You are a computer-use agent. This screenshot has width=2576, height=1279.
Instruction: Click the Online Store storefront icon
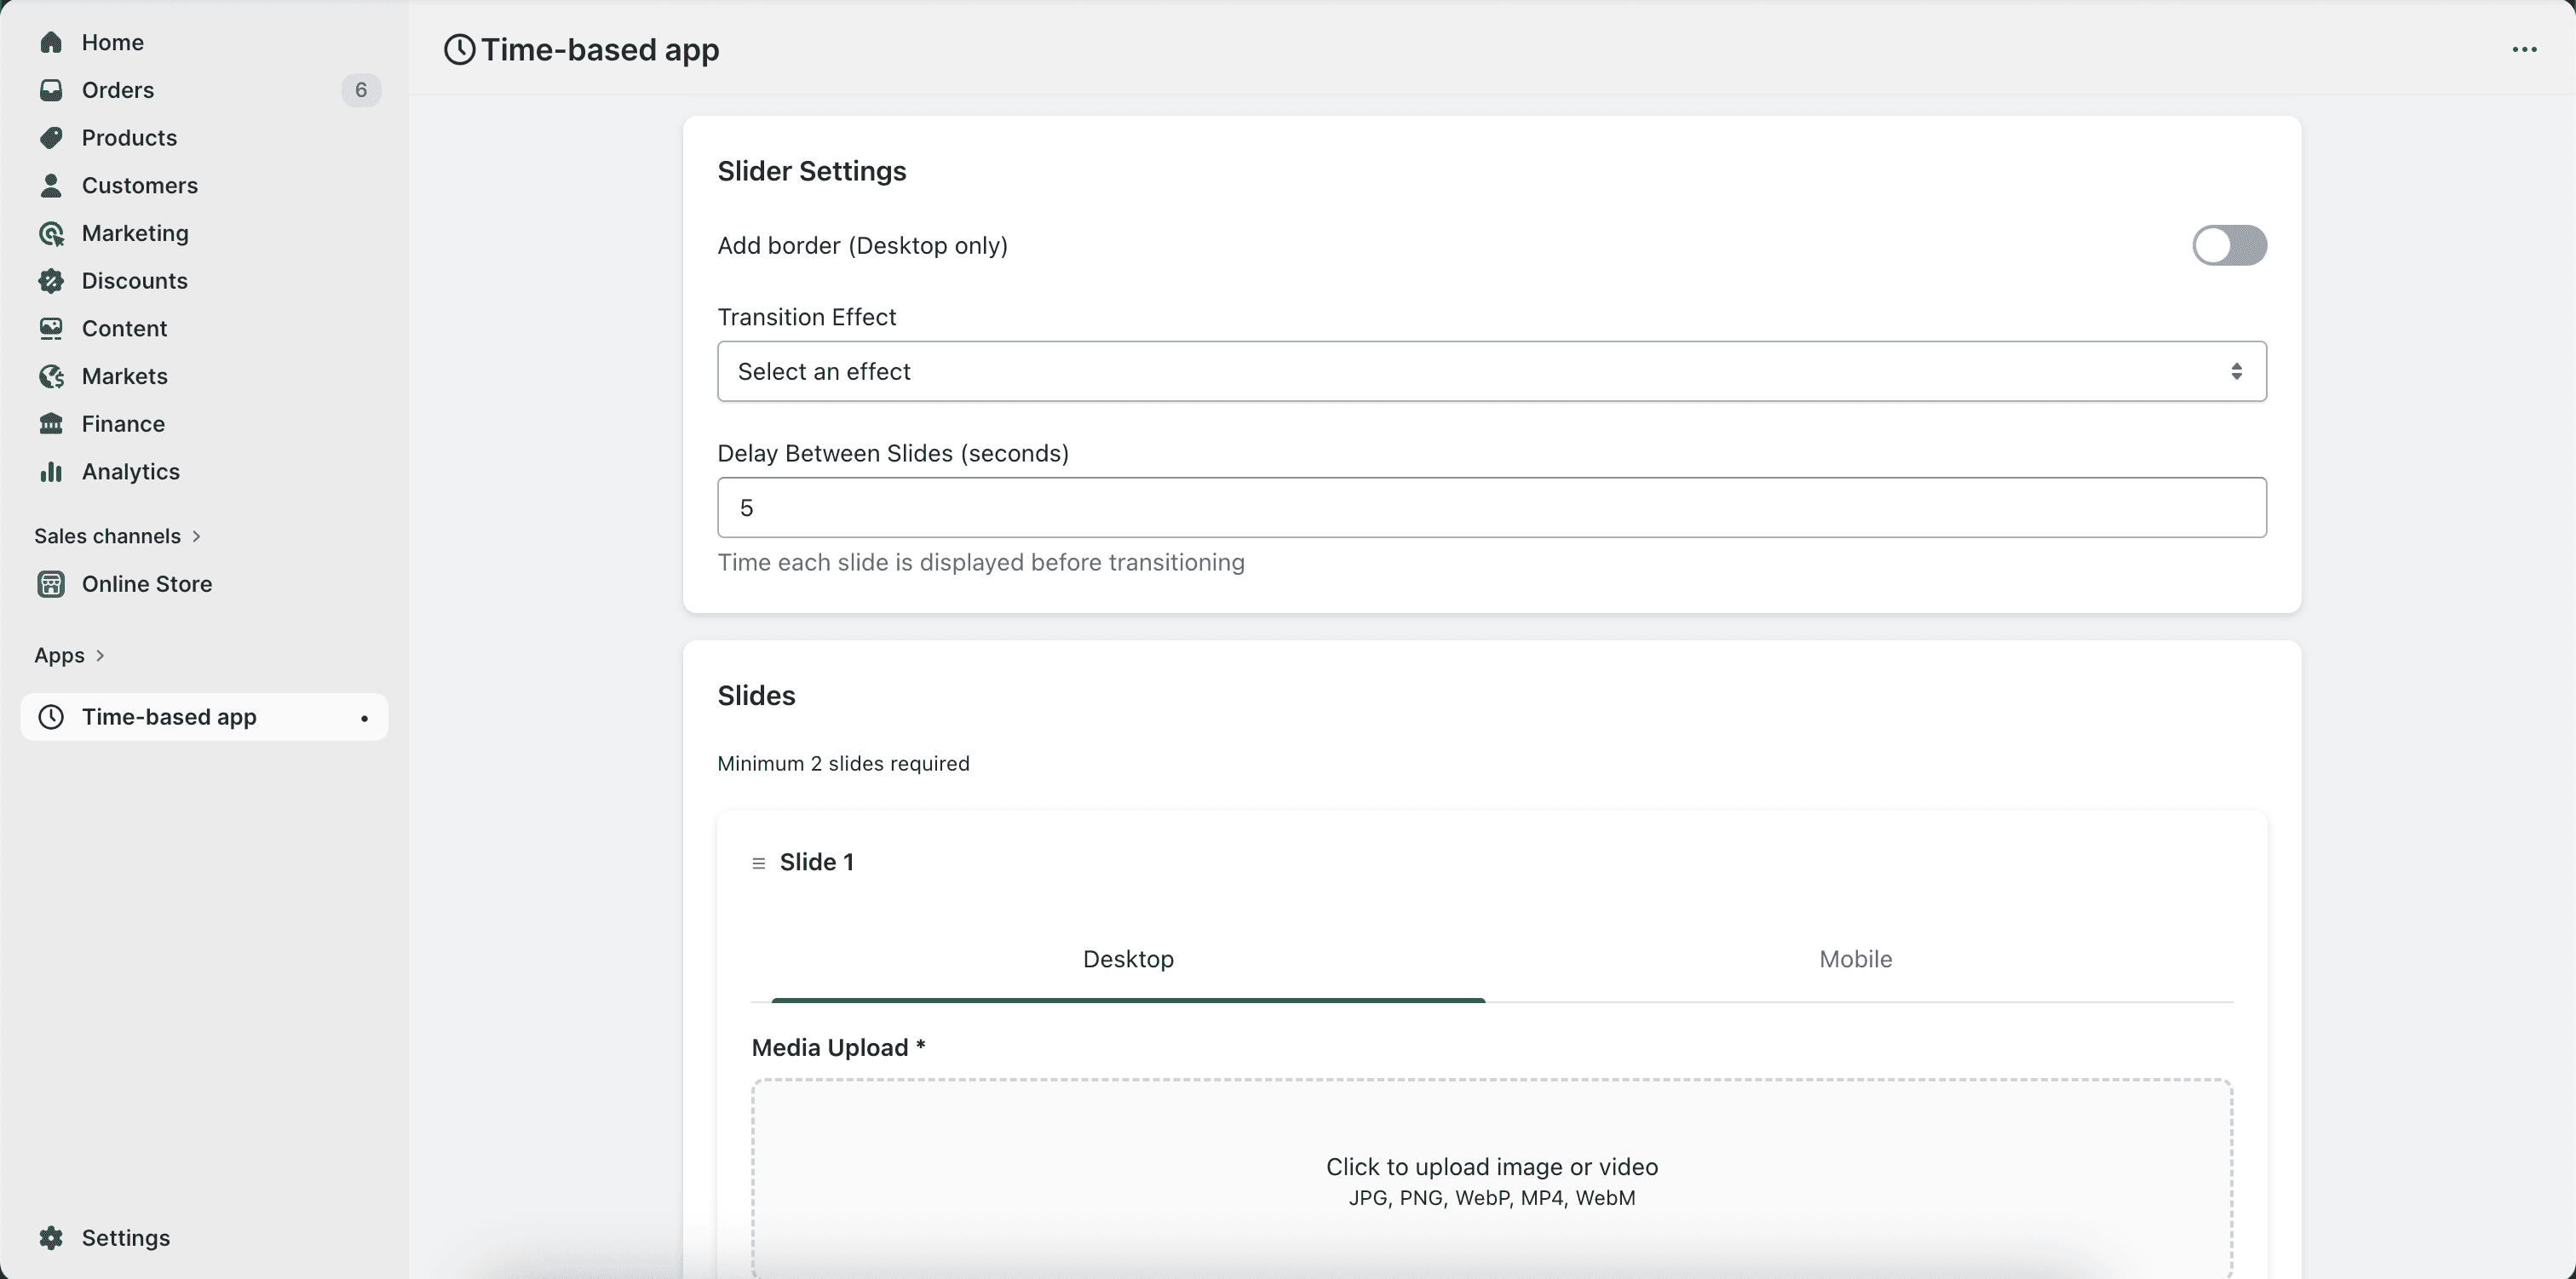click(51, 584)
